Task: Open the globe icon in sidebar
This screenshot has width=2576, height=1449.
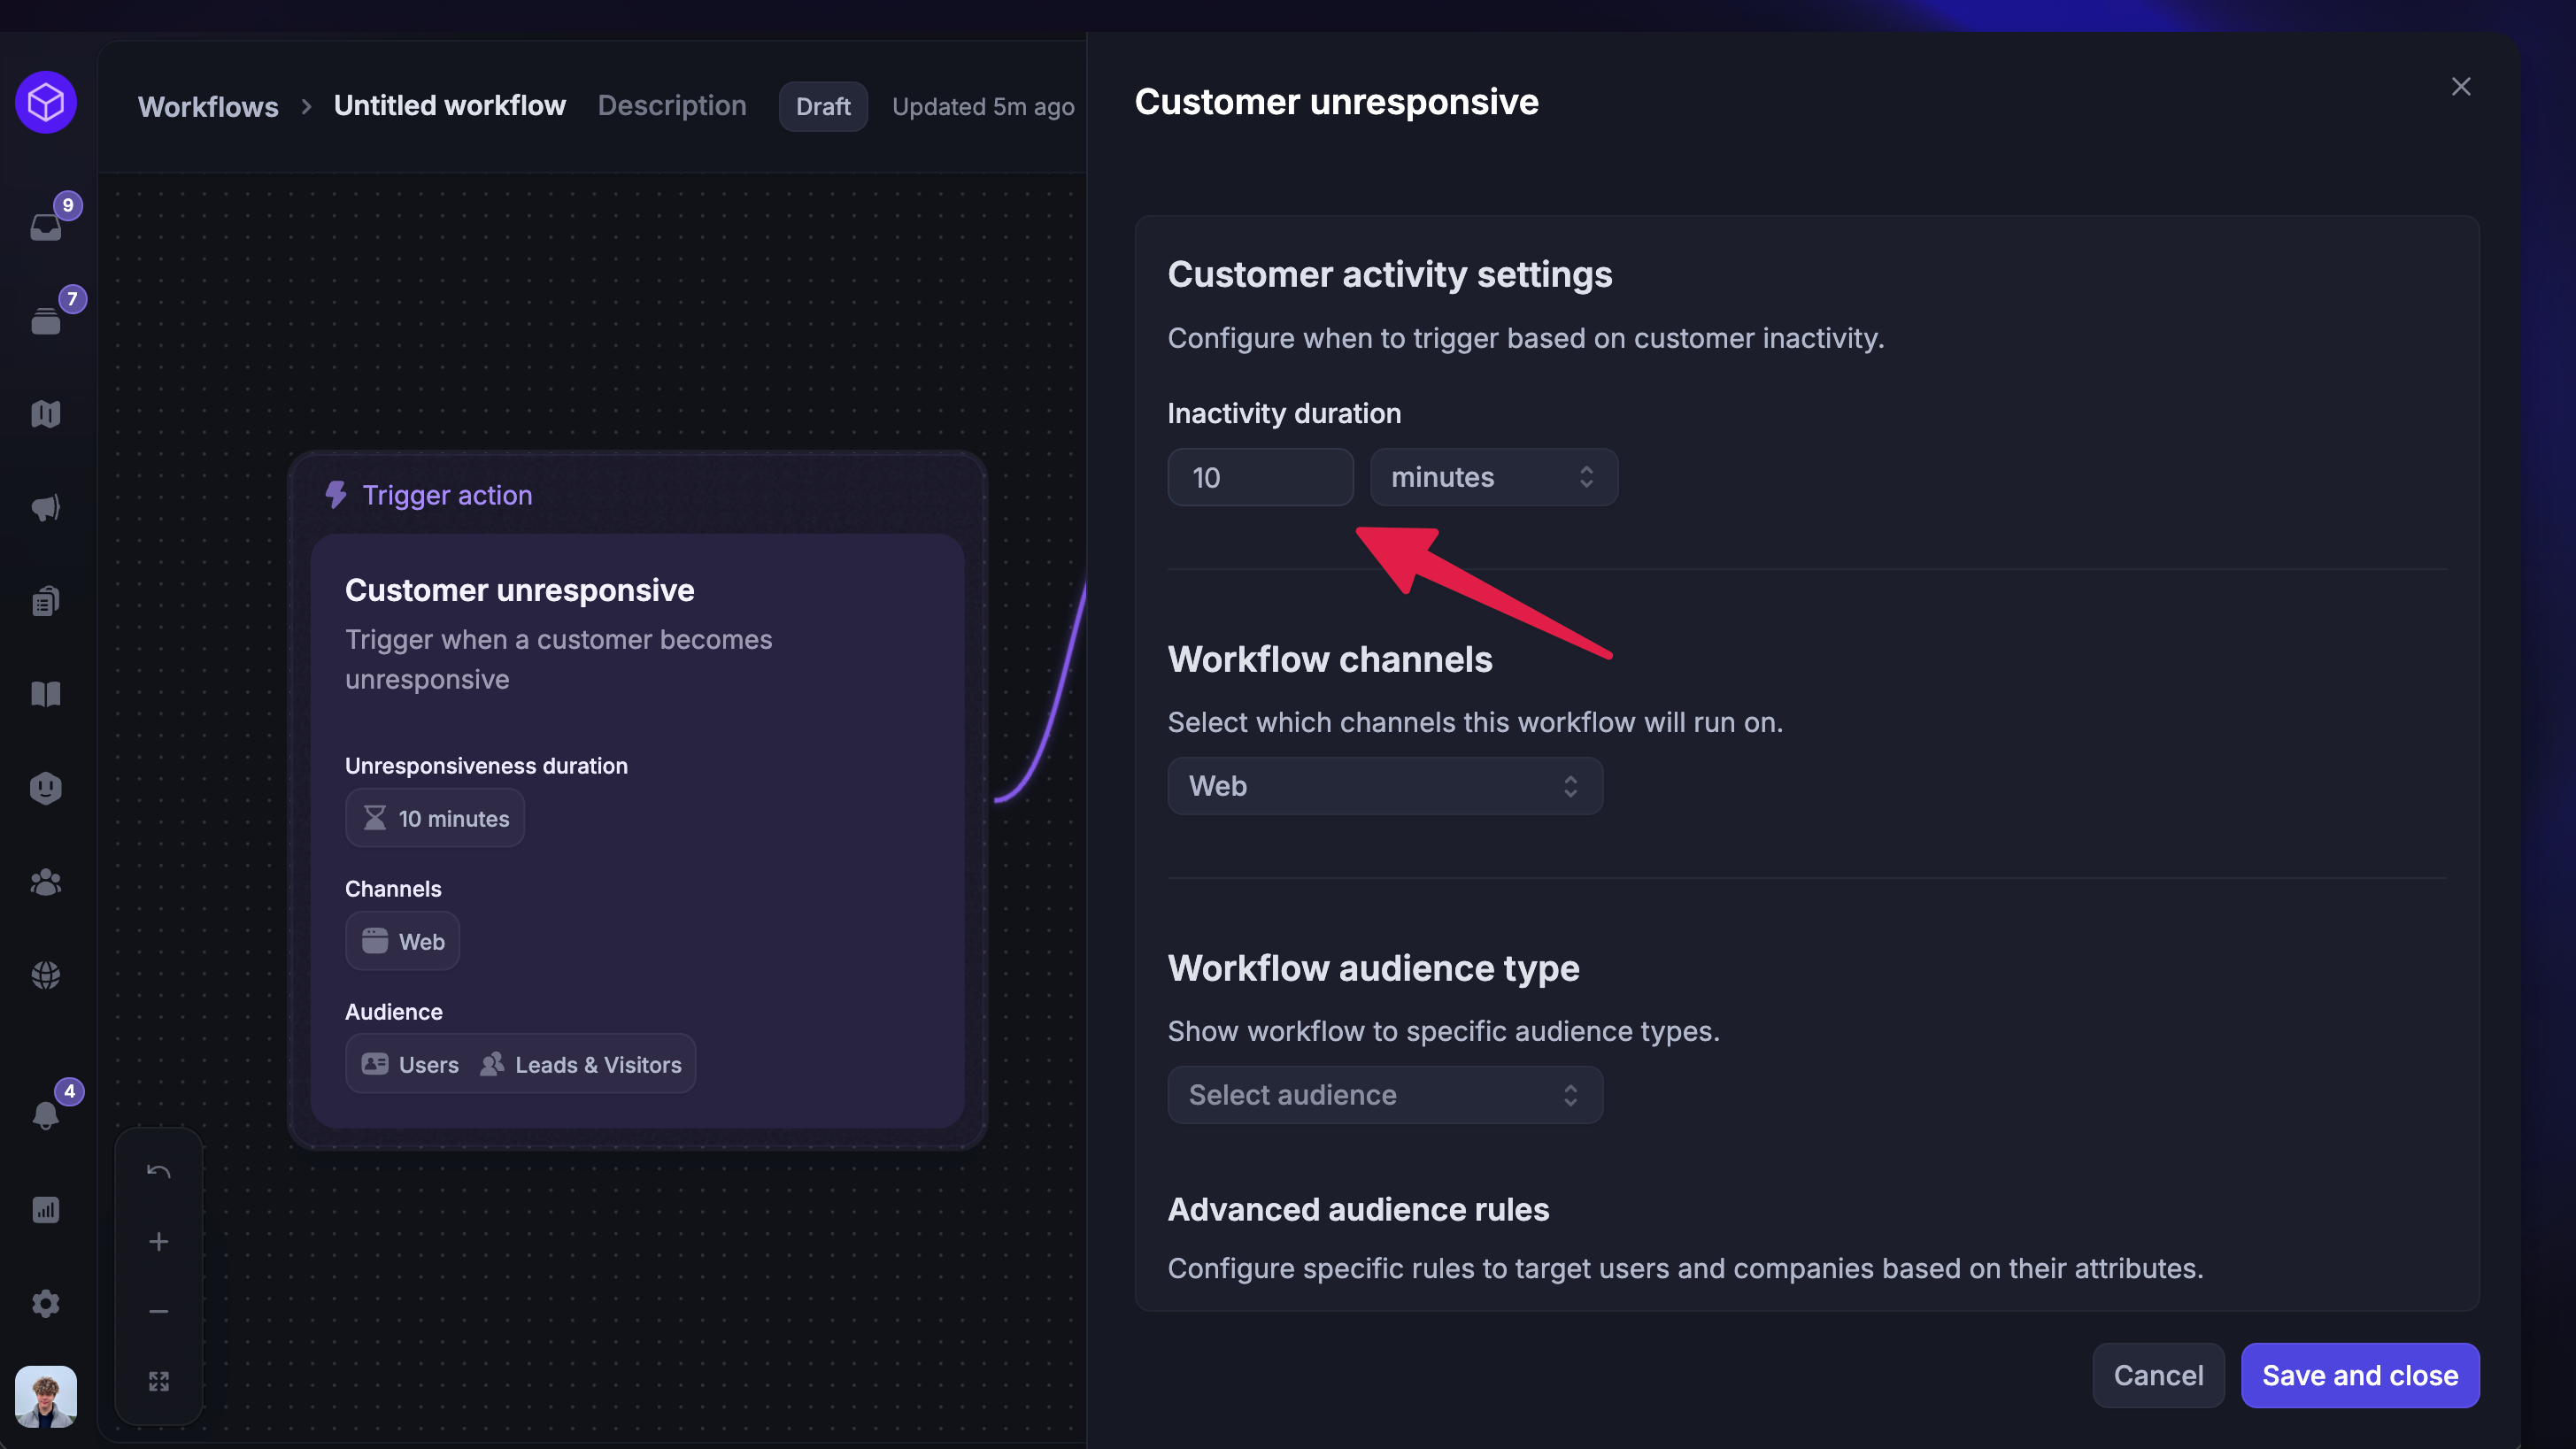Action: coord(46,975)
